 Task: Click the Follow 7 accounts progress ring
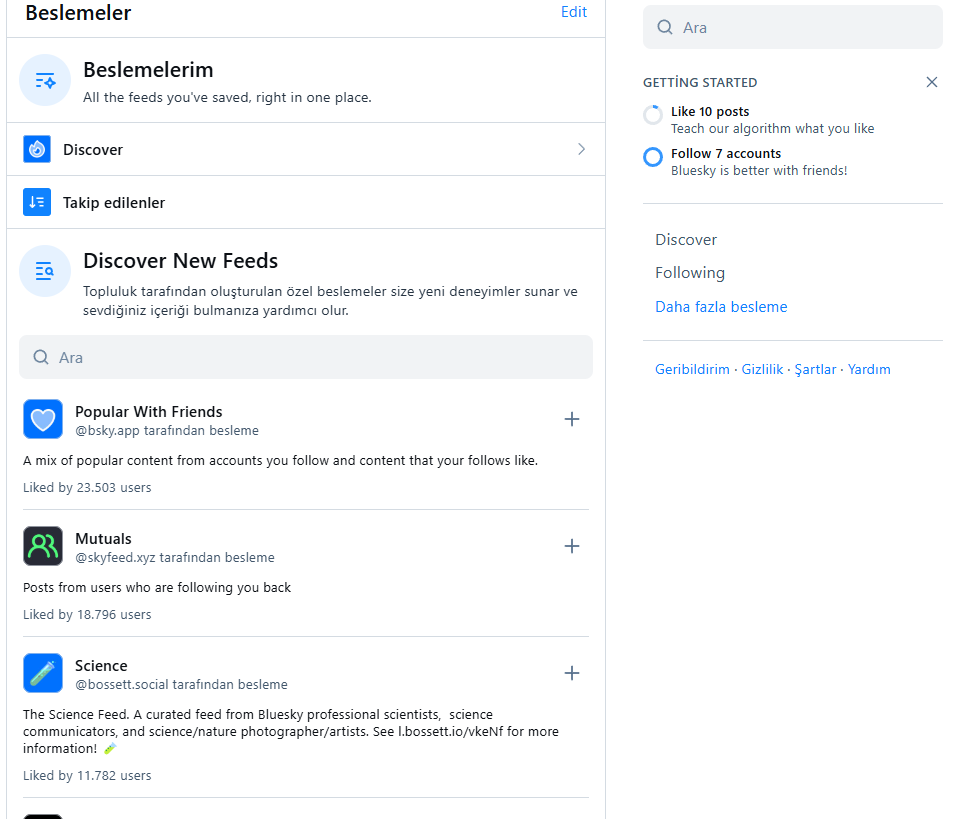point(653,157)
